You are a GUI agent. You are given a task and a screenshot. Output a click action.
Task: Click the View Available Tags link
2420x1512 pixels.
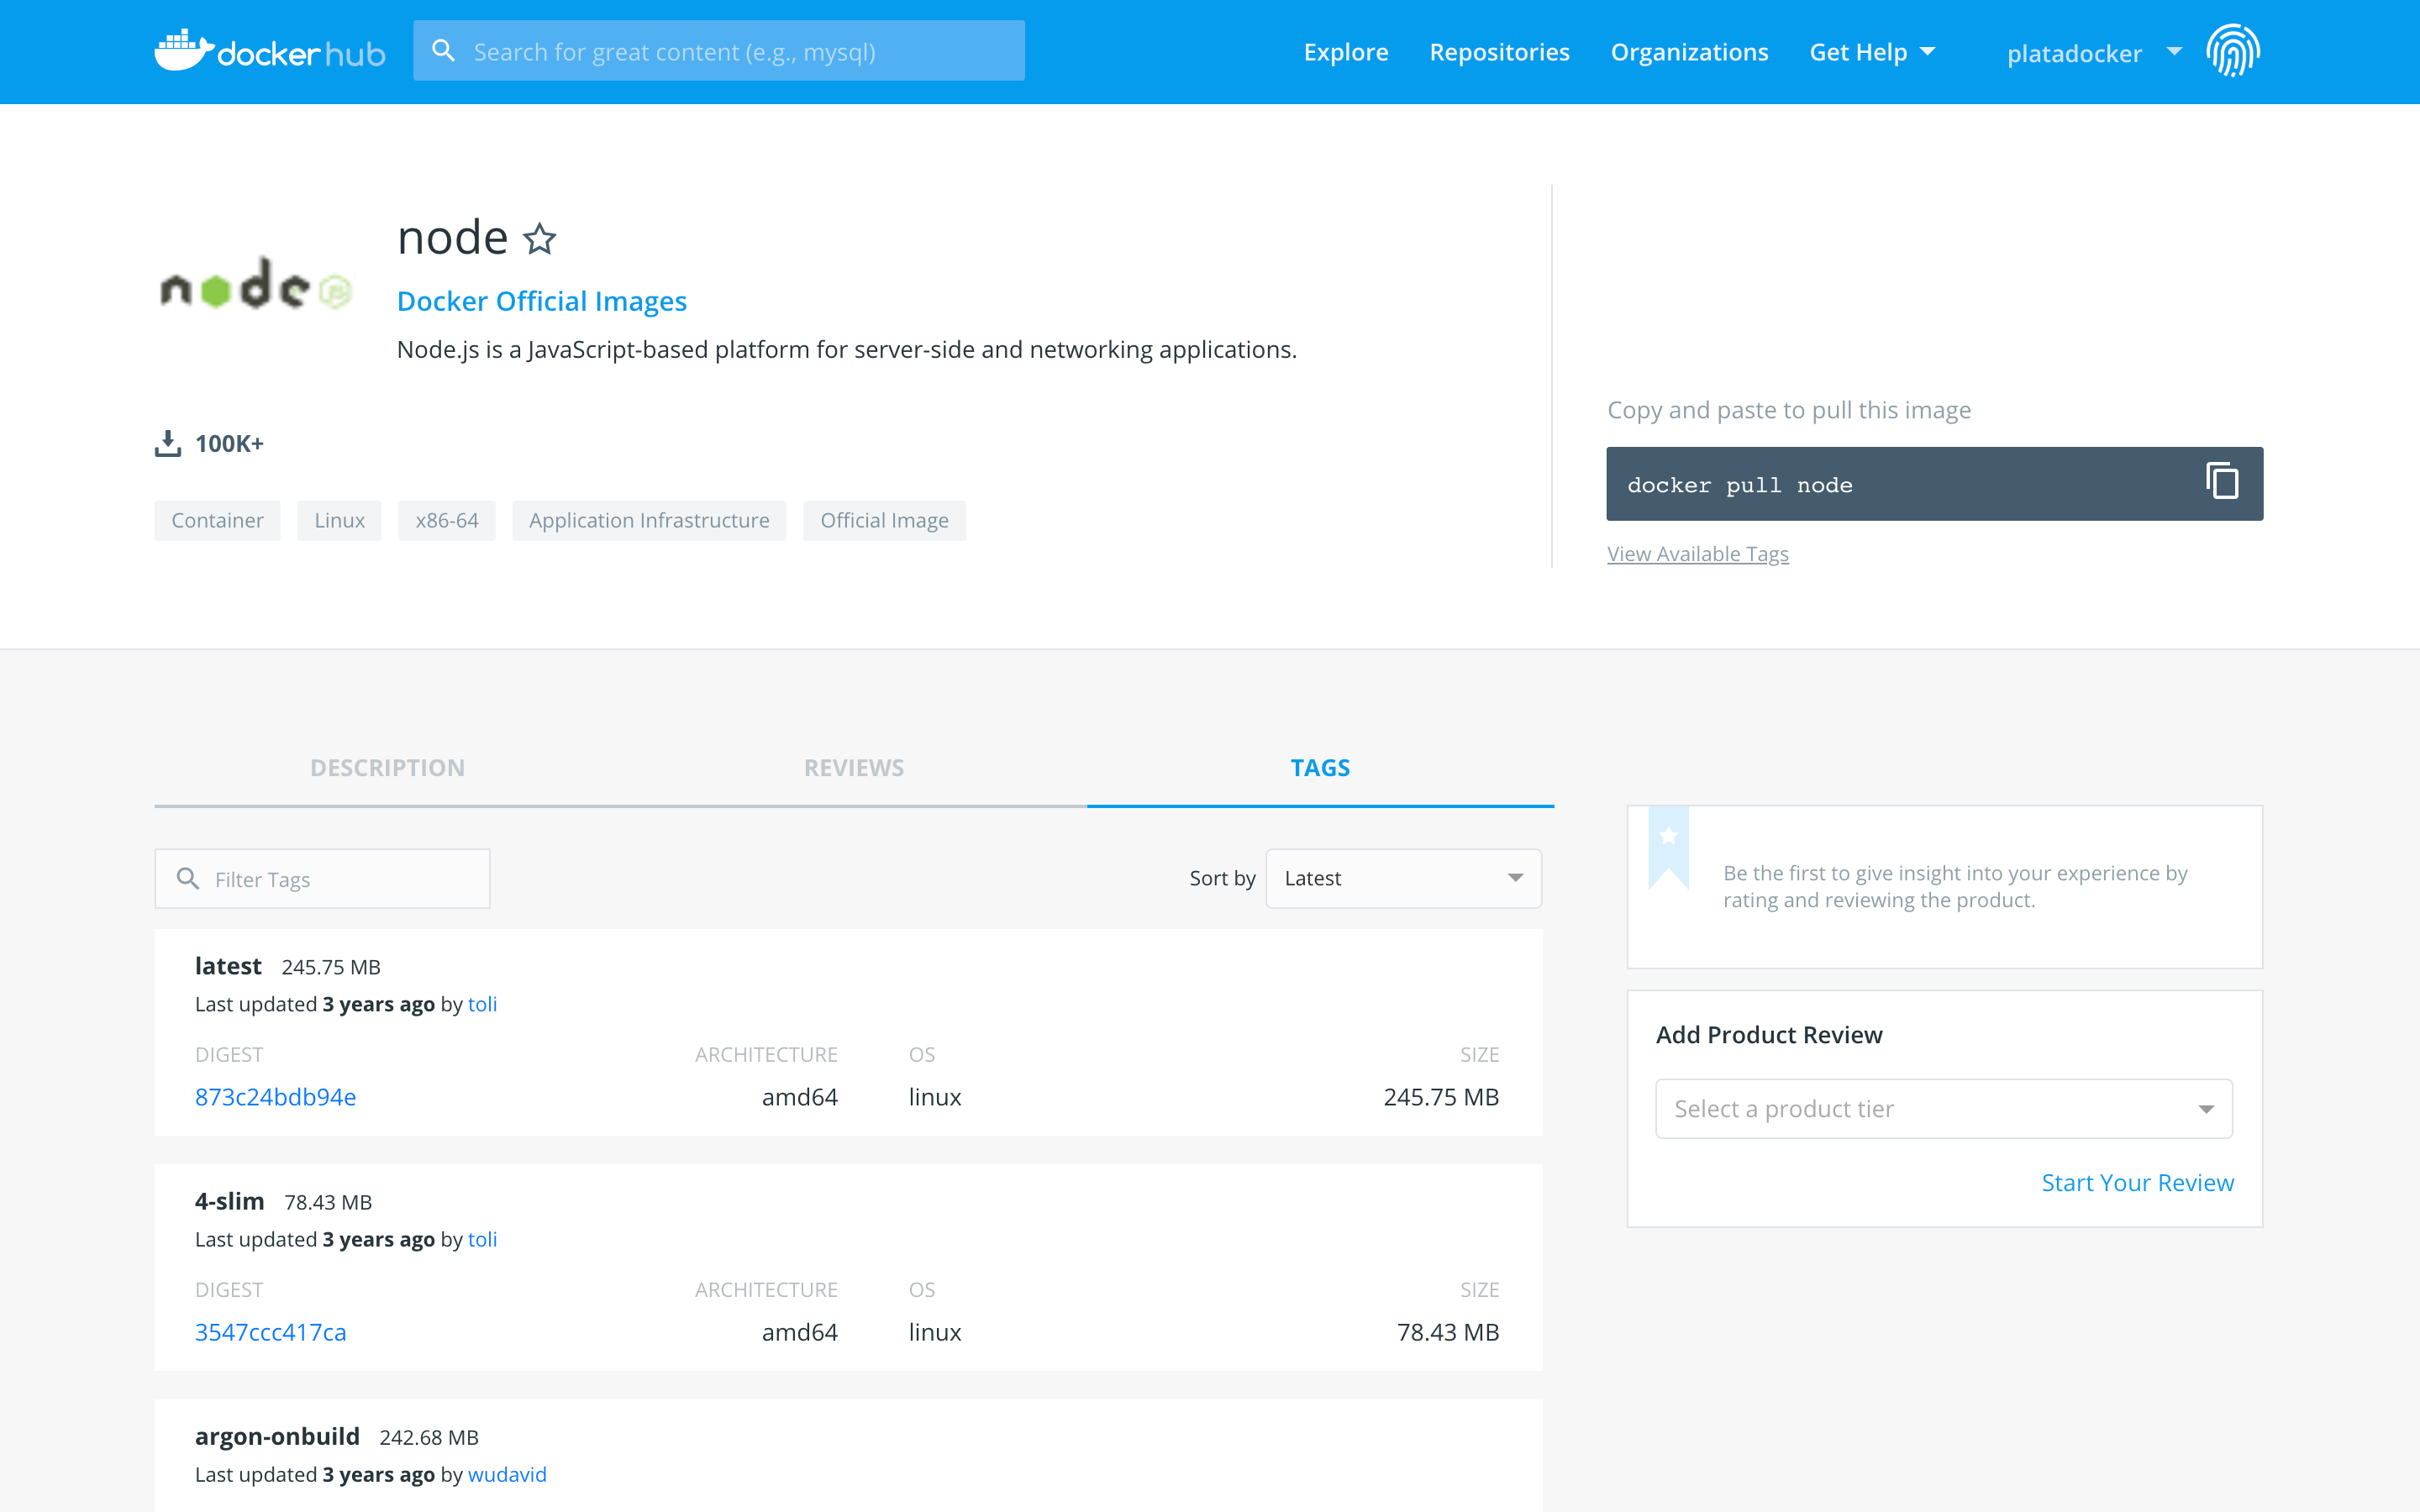point(1697,553)
